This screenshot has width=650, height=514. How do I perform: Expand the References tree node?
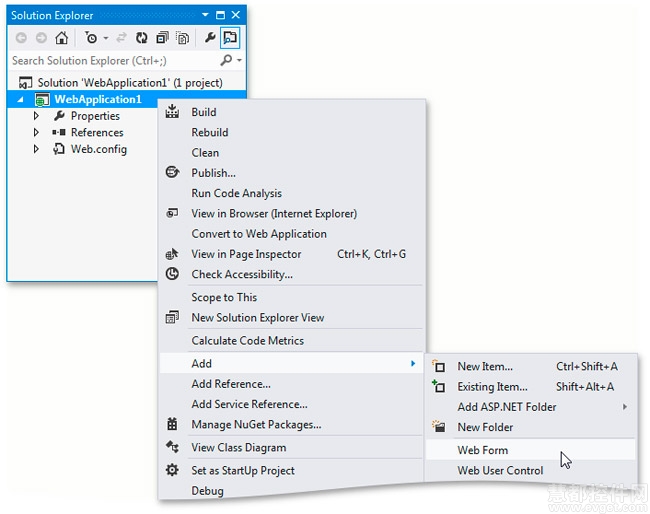pos(36,132)
